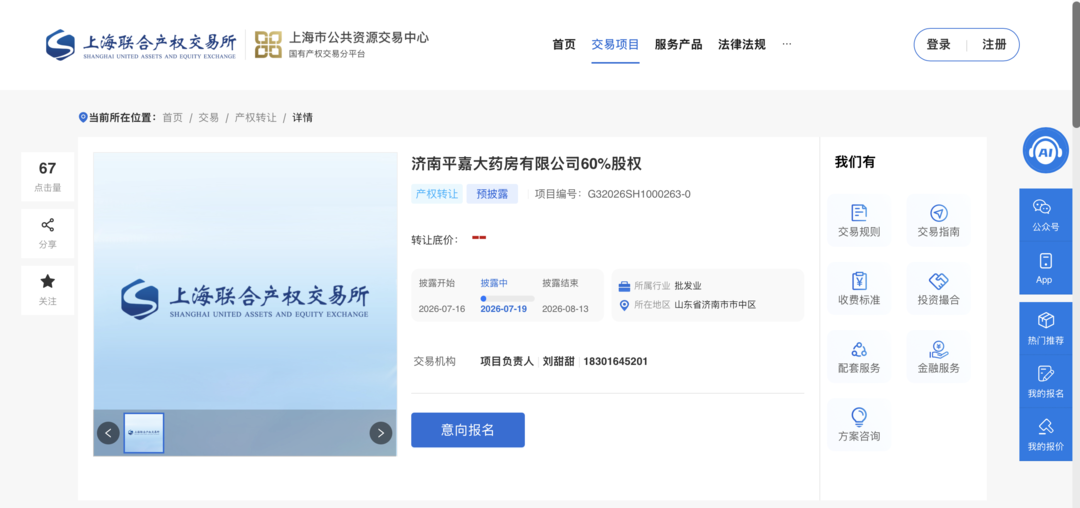Click the disclosure progress bar
This screenshot has width=1080, height=508.
[508, 298]
